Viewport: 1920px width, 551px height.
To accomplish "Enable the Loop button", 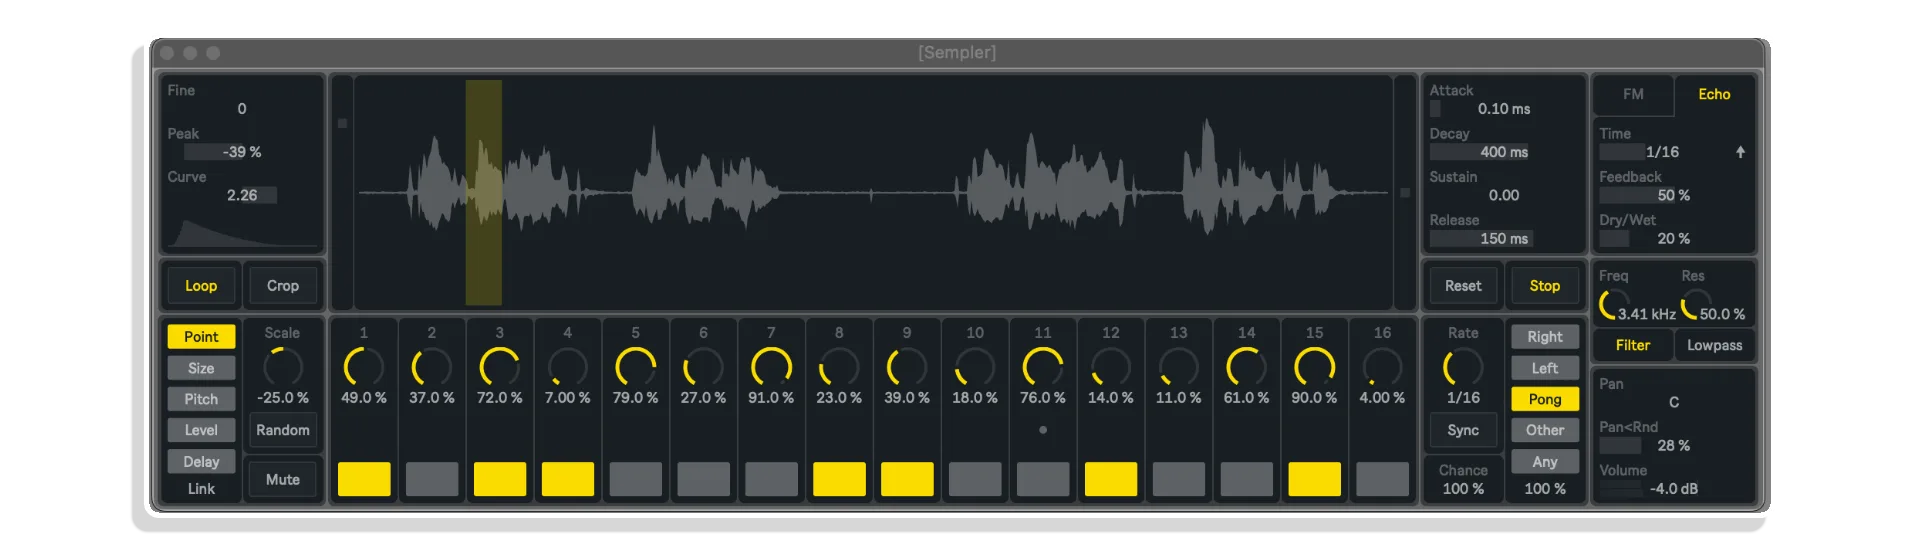I will point(201,286).
